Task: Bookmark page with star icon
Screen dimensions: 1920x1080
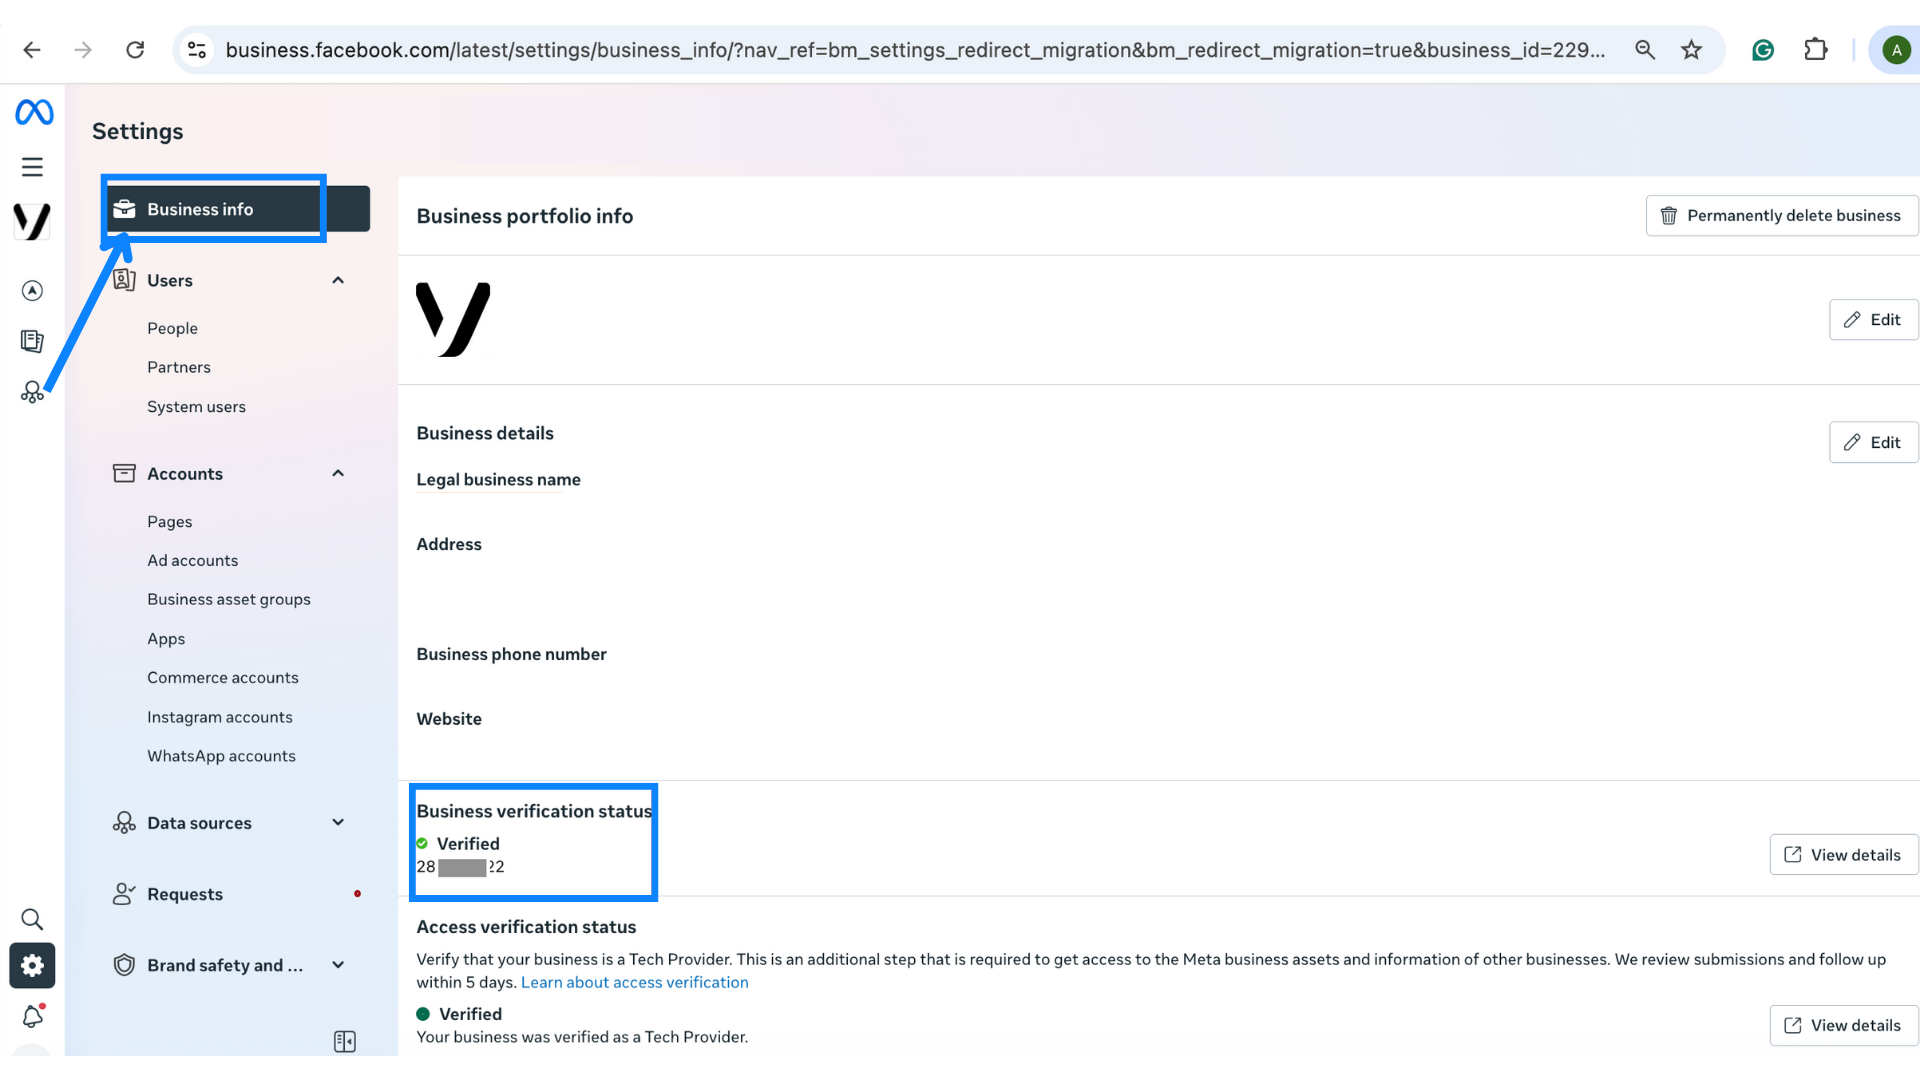Action: click(x=1691, y=50)
